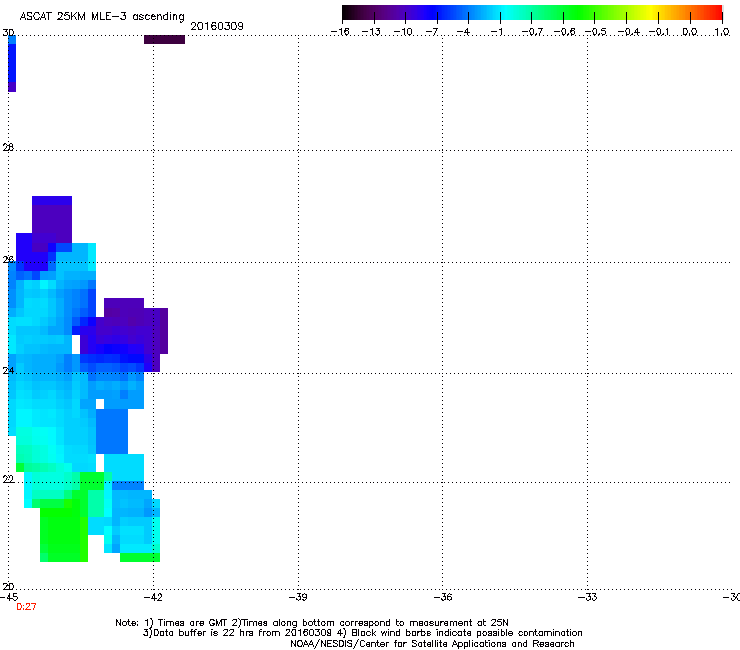The height and width of the screenshot is (650, 740).
Task: Click the black end of the color bar
Action: pos(352,13)
